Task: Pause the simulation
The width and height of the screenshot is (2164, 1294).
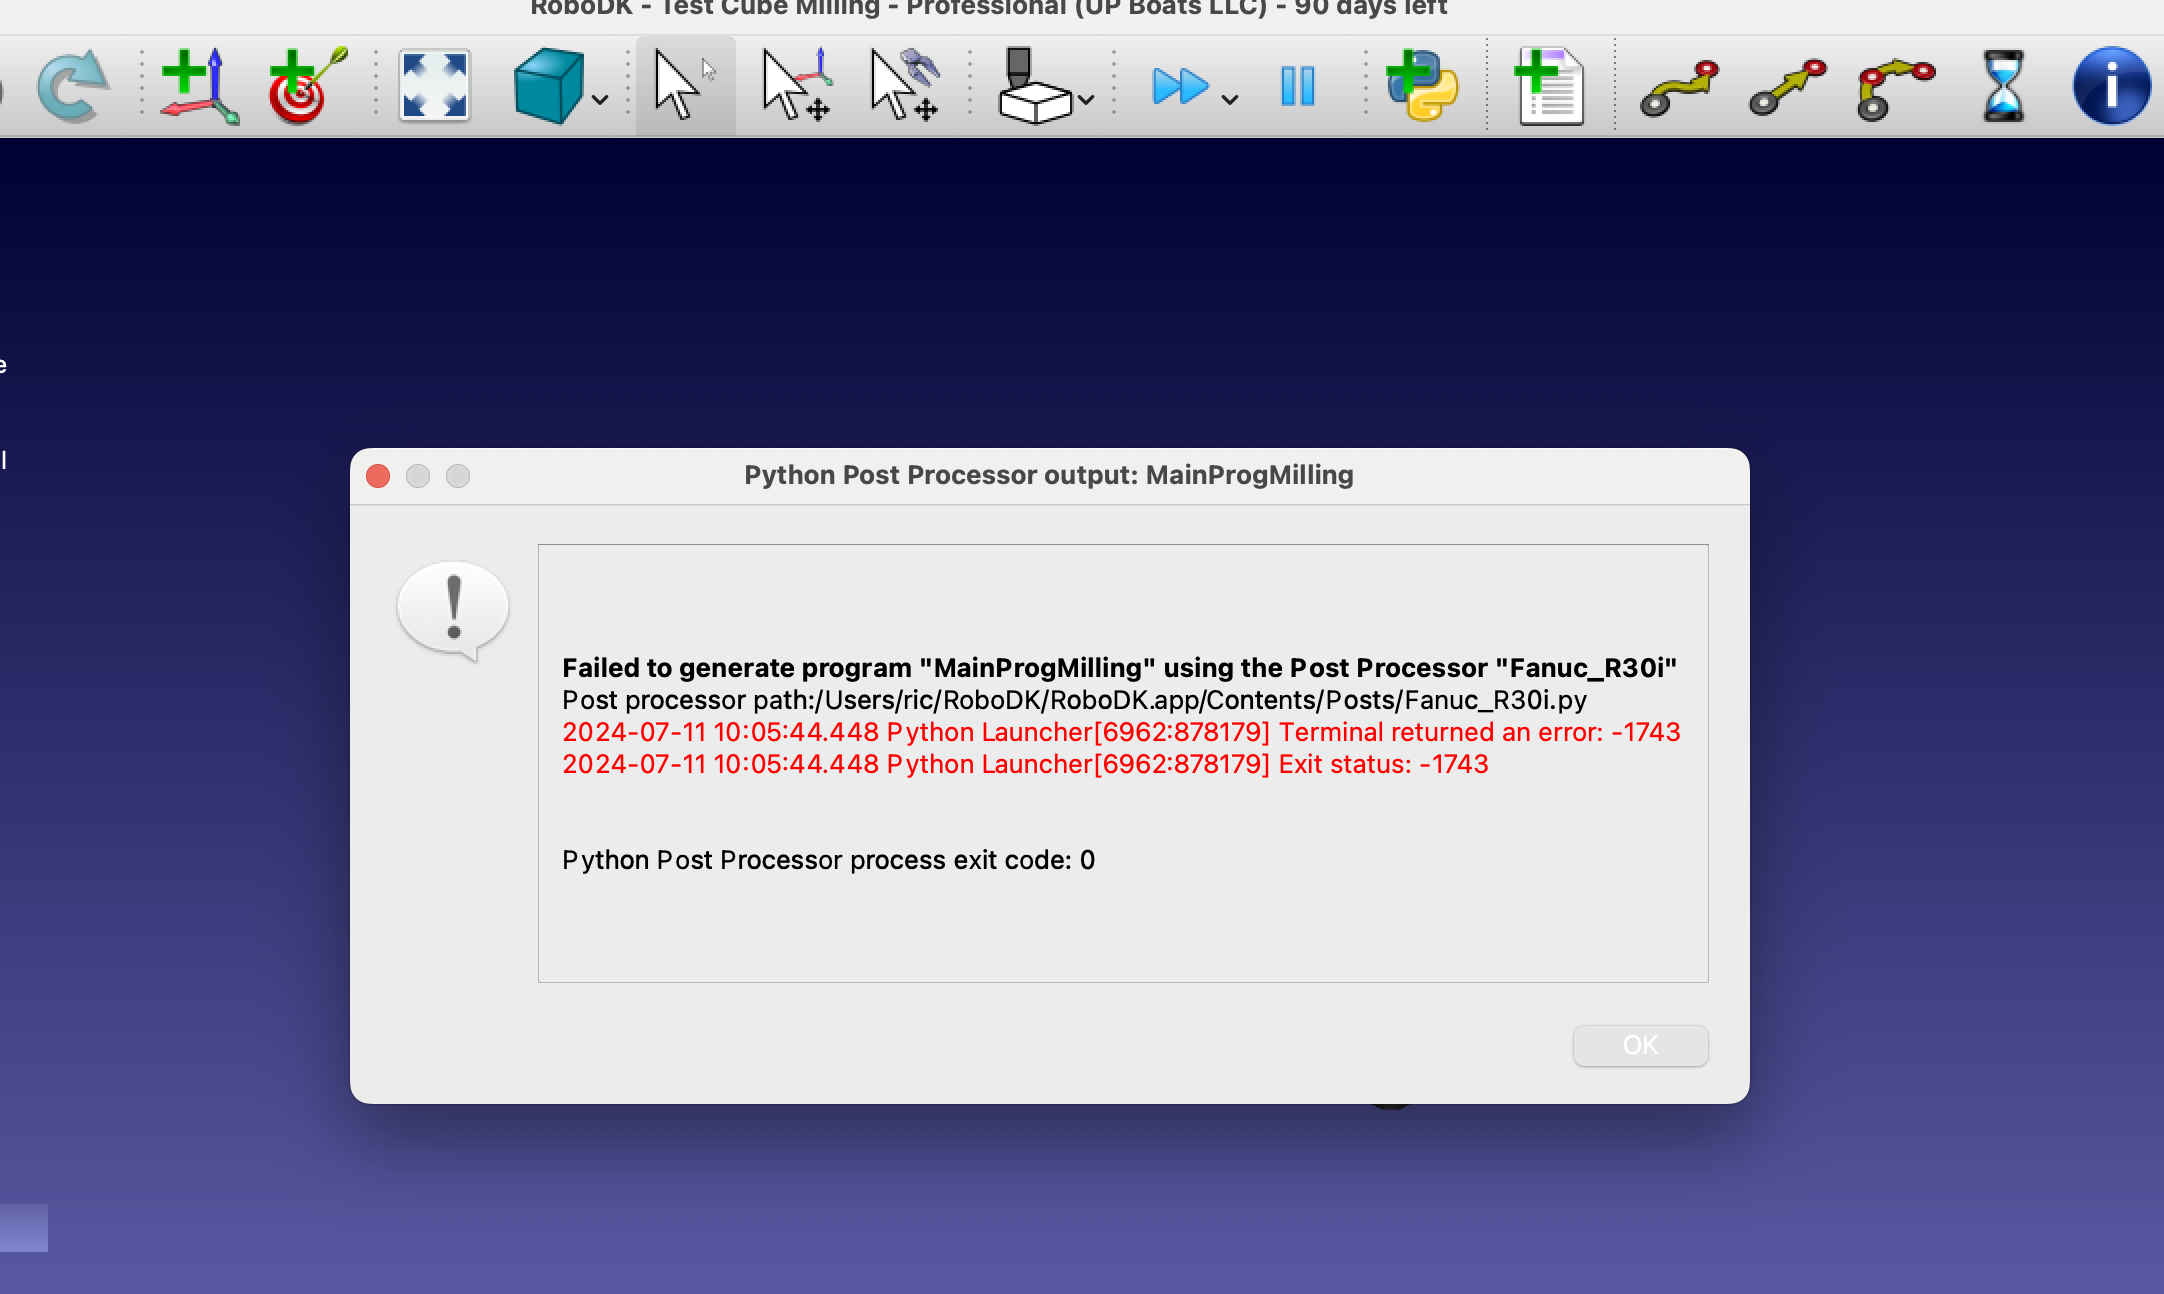Action: pyautogui.click(x=1298, y=86)
